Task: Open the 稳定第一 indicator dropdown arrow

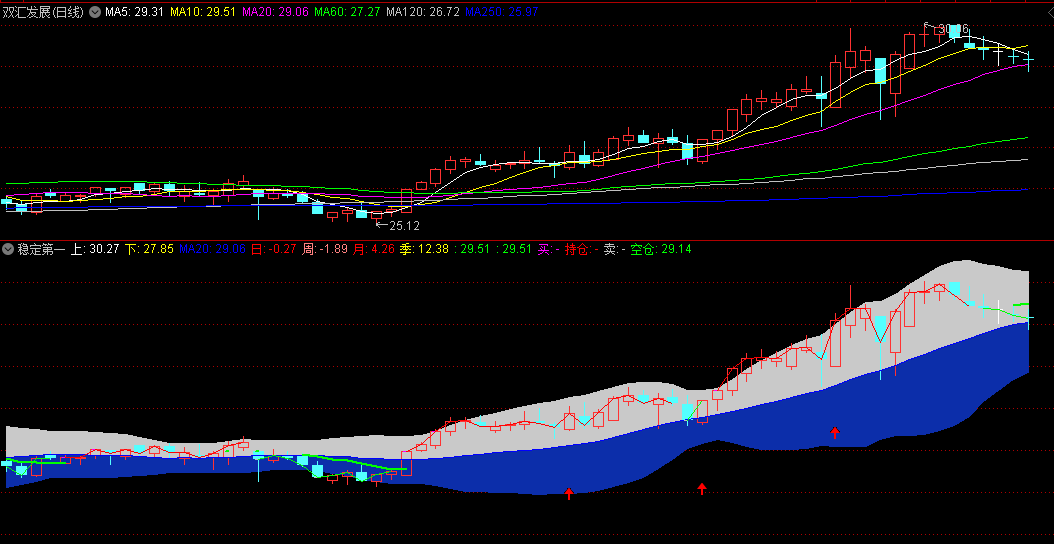Action: click(x=7, y=249)
